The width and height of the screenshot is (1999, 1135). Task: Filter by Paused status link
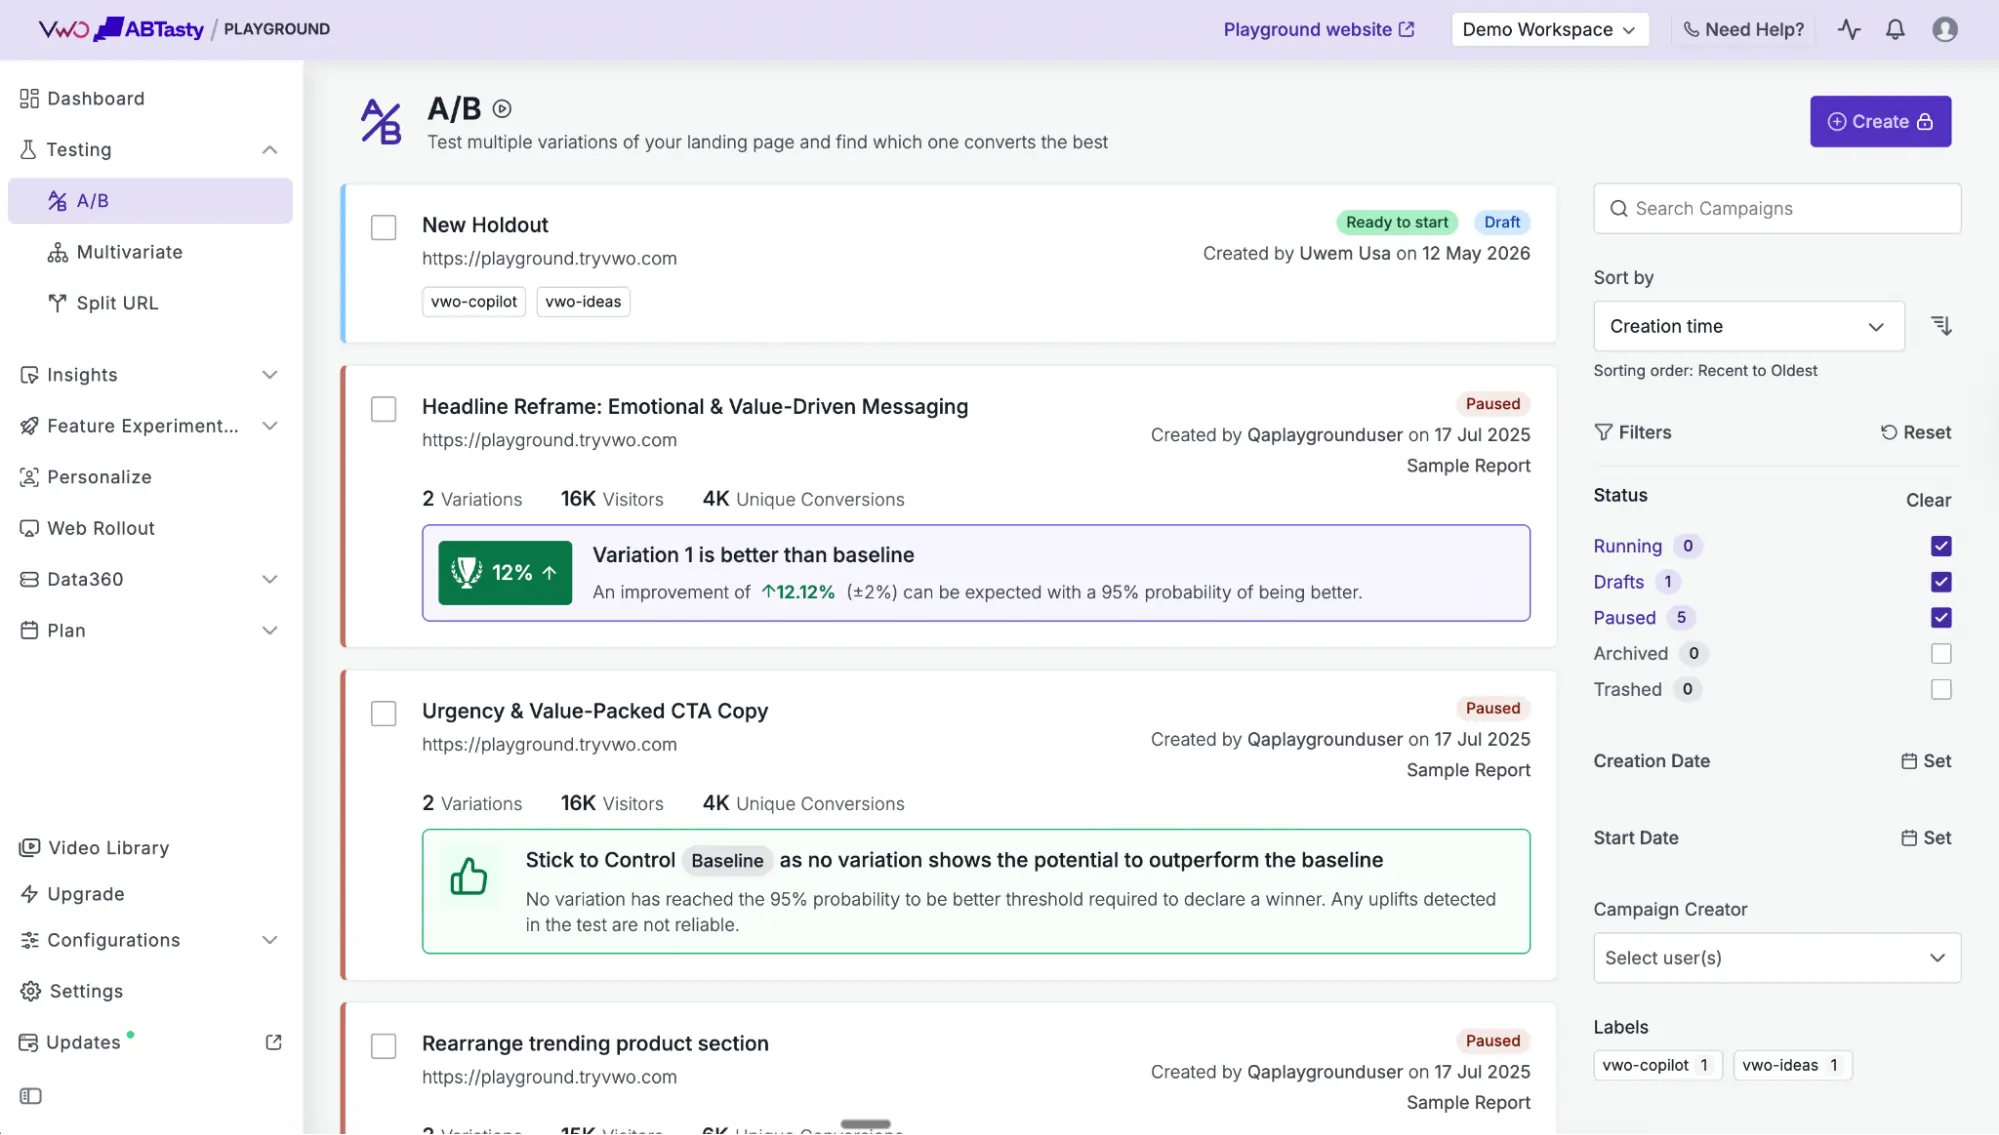[1624, 618]
